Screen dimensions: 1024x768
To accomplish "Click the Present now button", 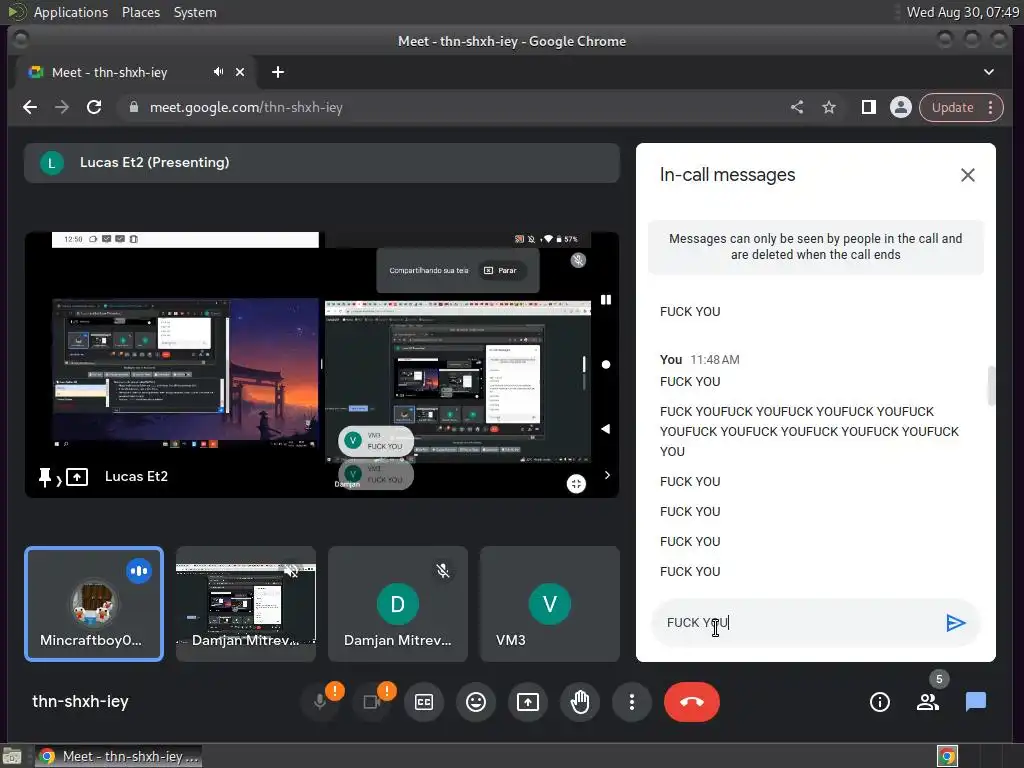I will point(528,702).
